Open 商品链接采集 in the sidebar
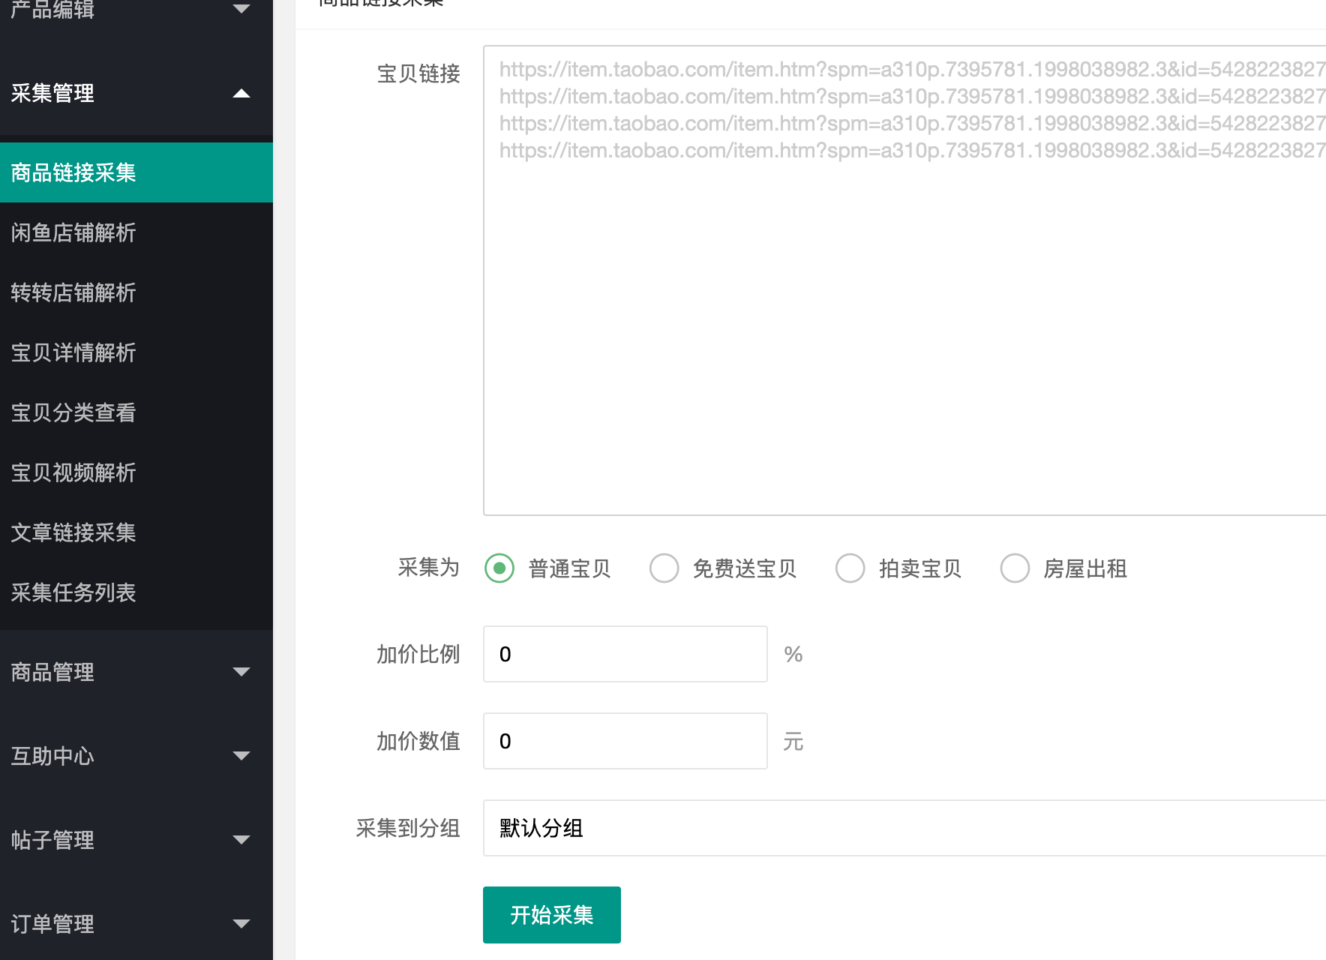1326x960 pixels. click(136, 173)
